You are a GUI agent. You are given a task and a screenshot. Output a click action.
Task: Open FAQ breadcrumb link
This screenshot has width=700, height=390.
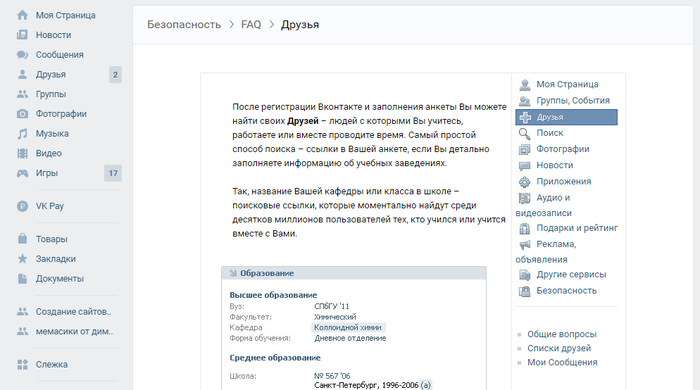[251, 25]
